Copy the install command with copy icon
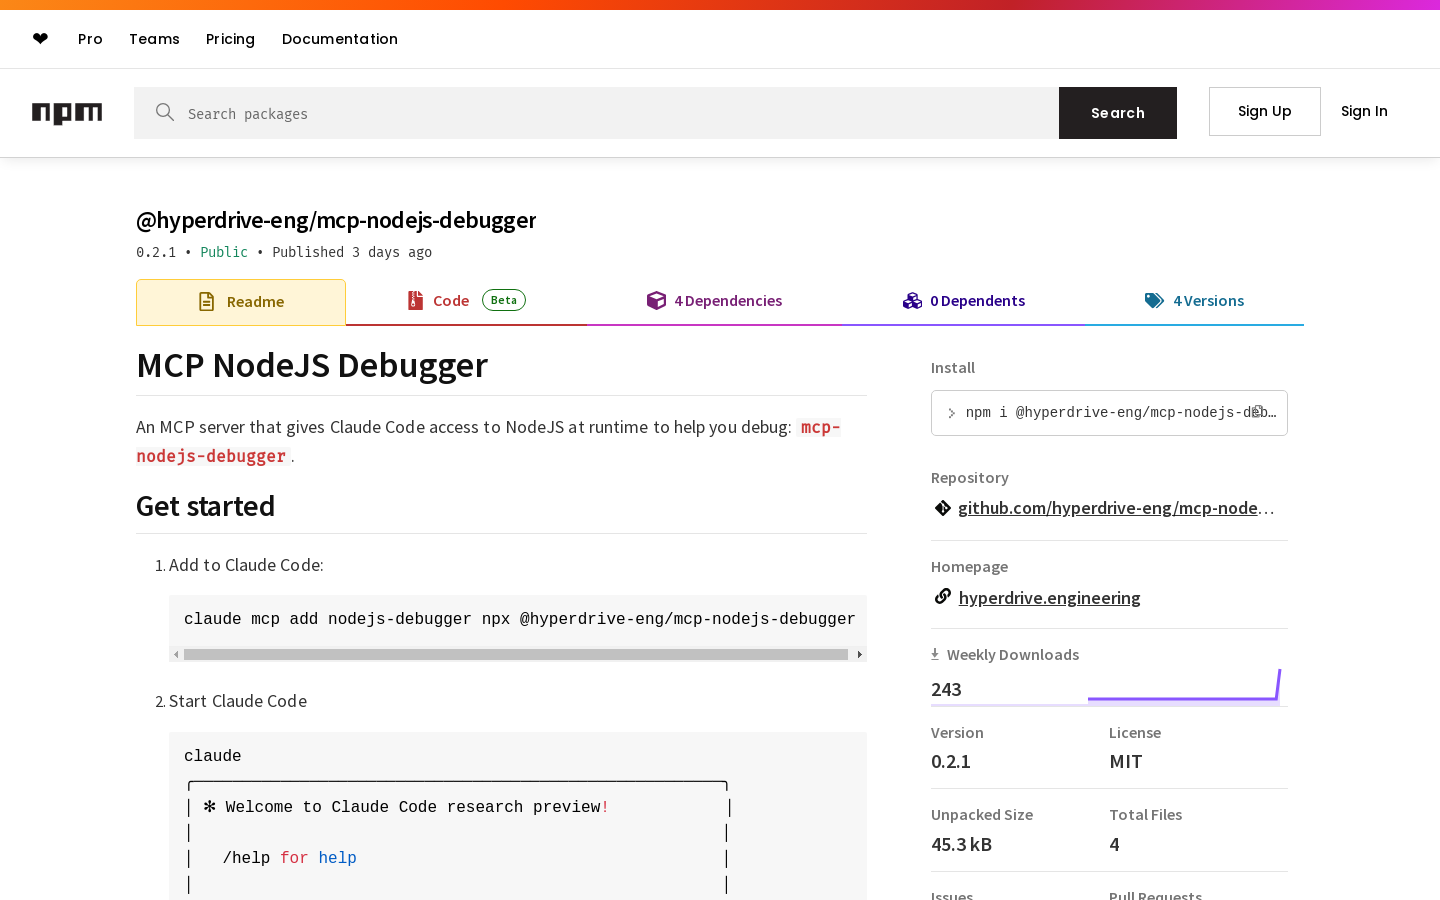The height and width of the screenshot is (900, 1440). 1258,412
